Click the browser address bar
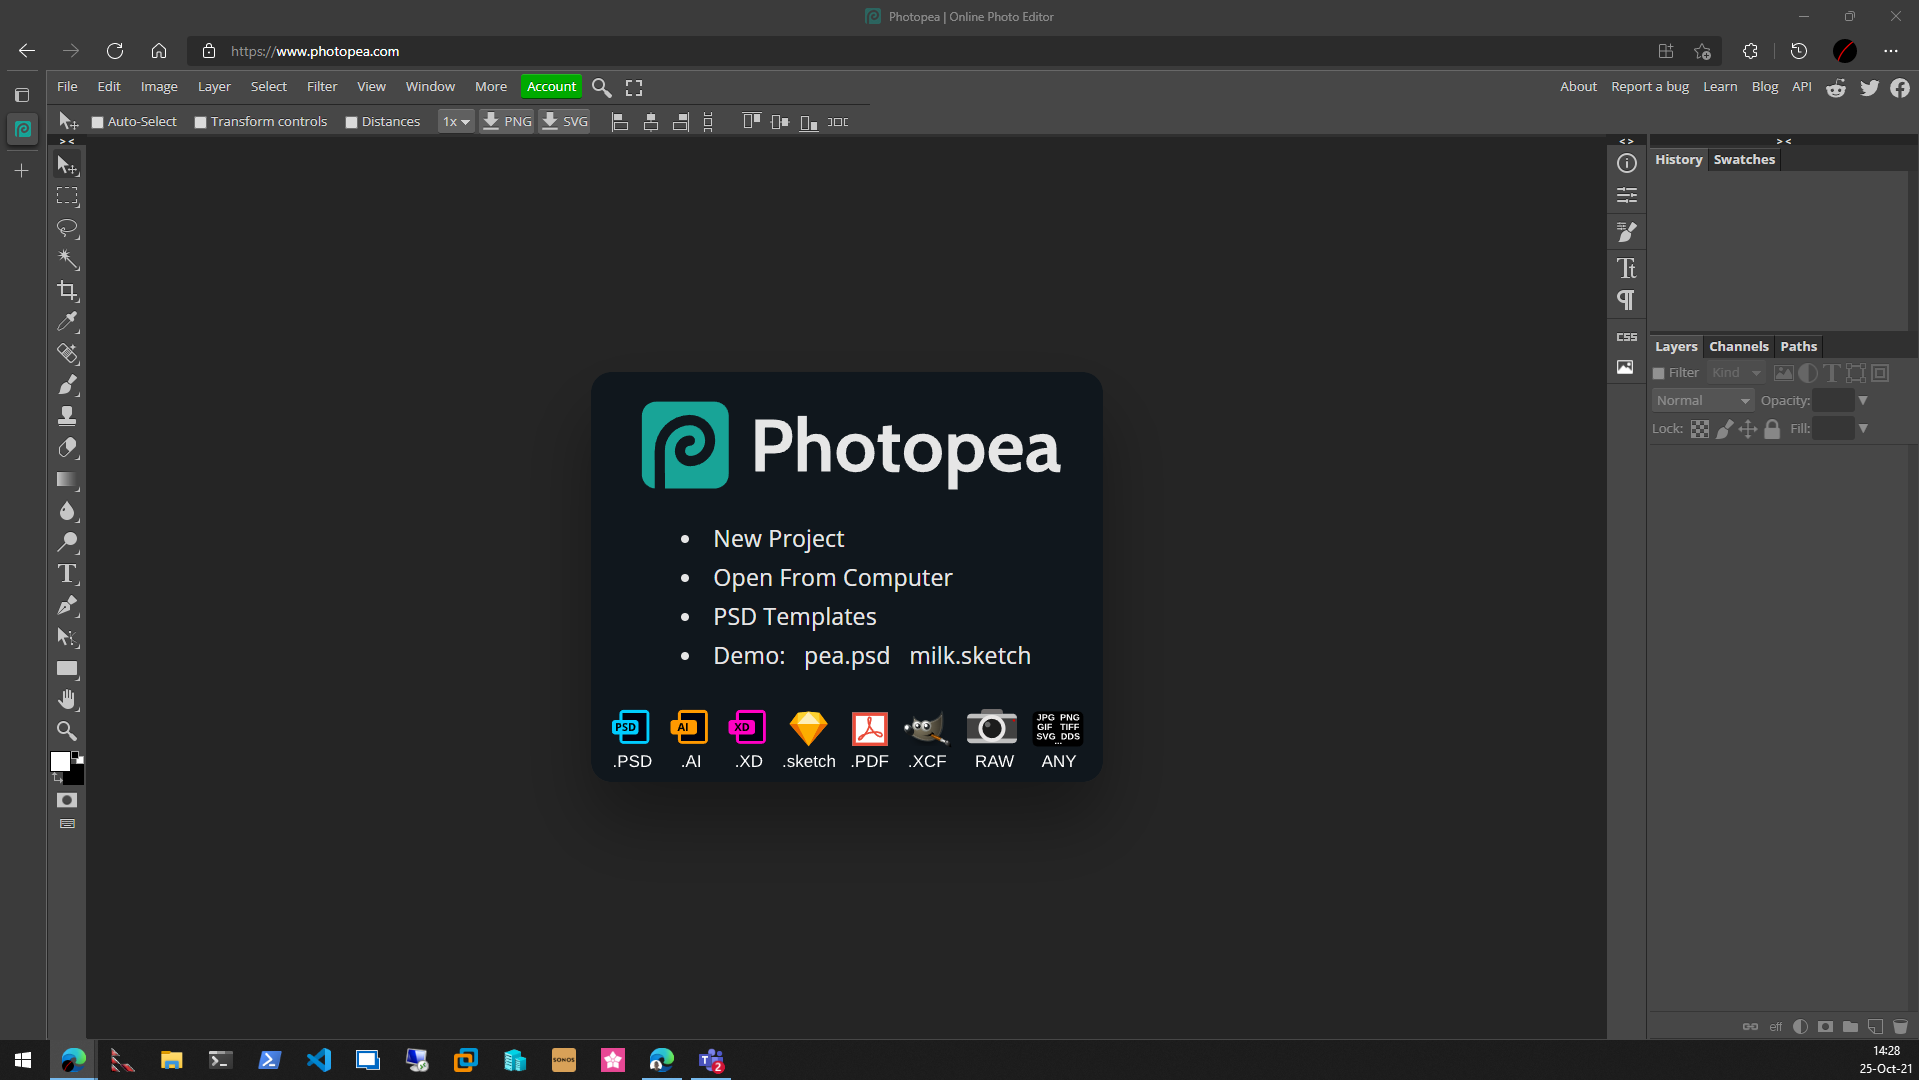This screenshot has width=1919, height=1080. click(500, 51)
